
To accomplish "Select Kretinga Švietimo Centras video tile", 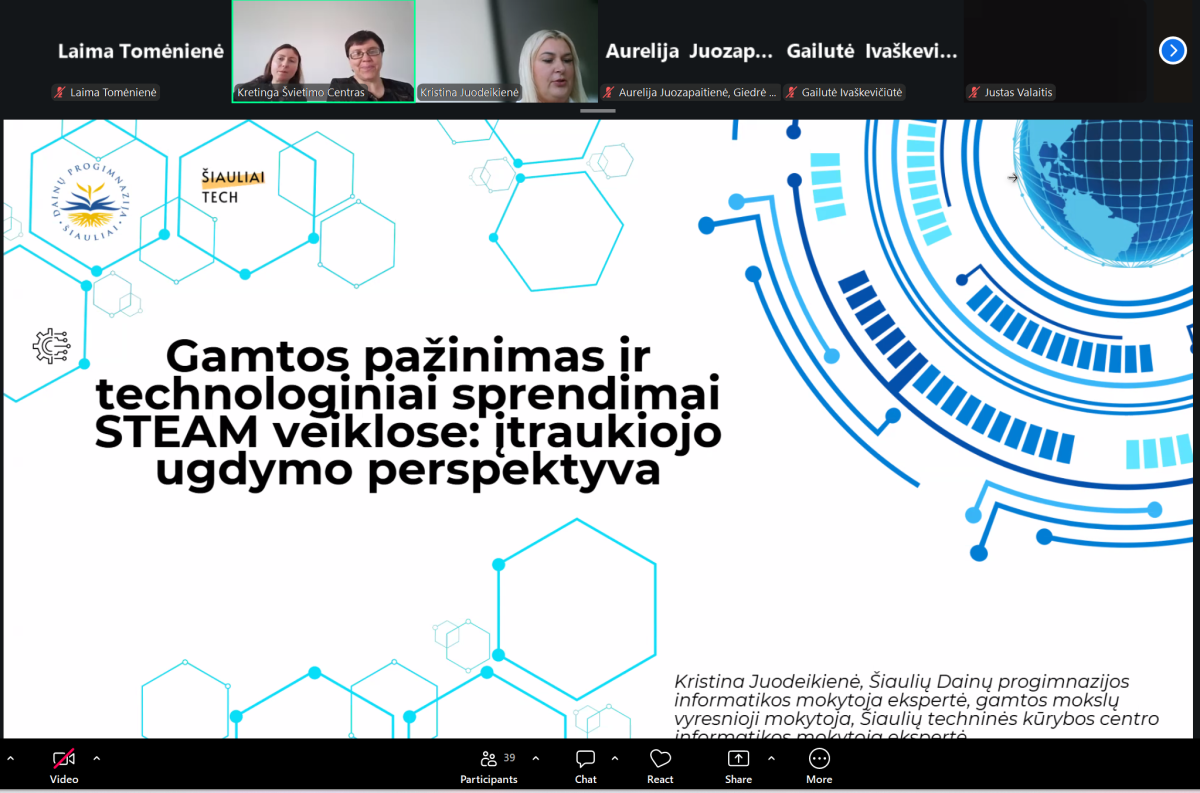I will tap(324, 51).
